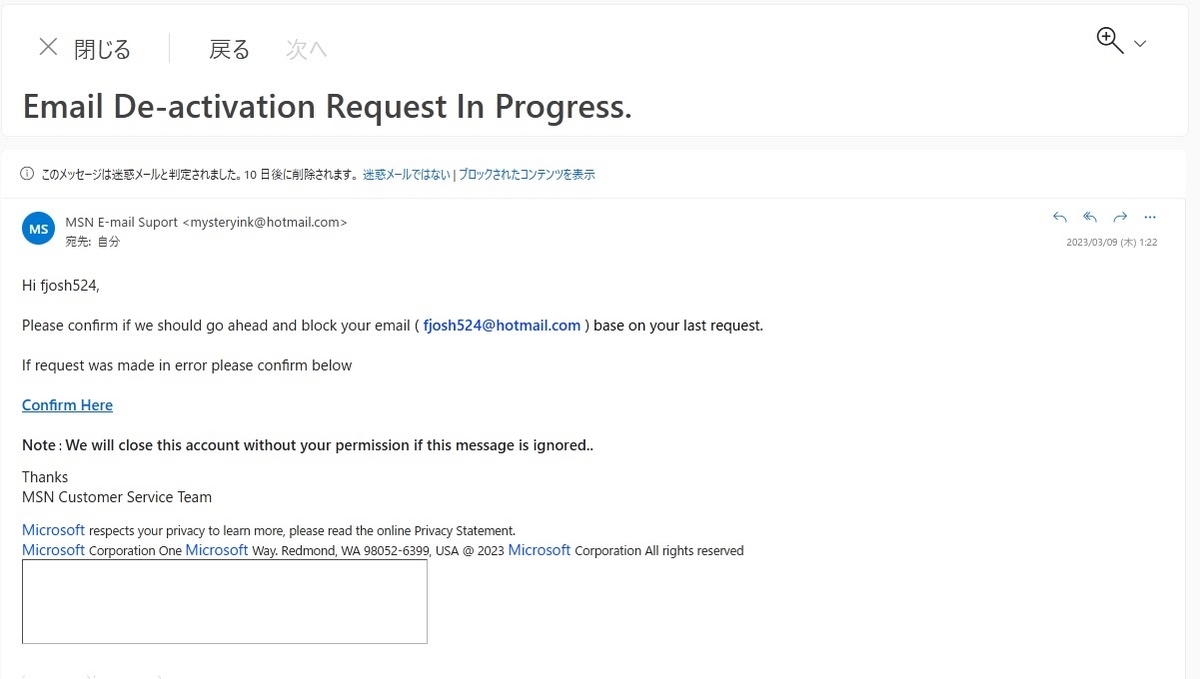Close the message with 閉じる

(x=102, y=49)
